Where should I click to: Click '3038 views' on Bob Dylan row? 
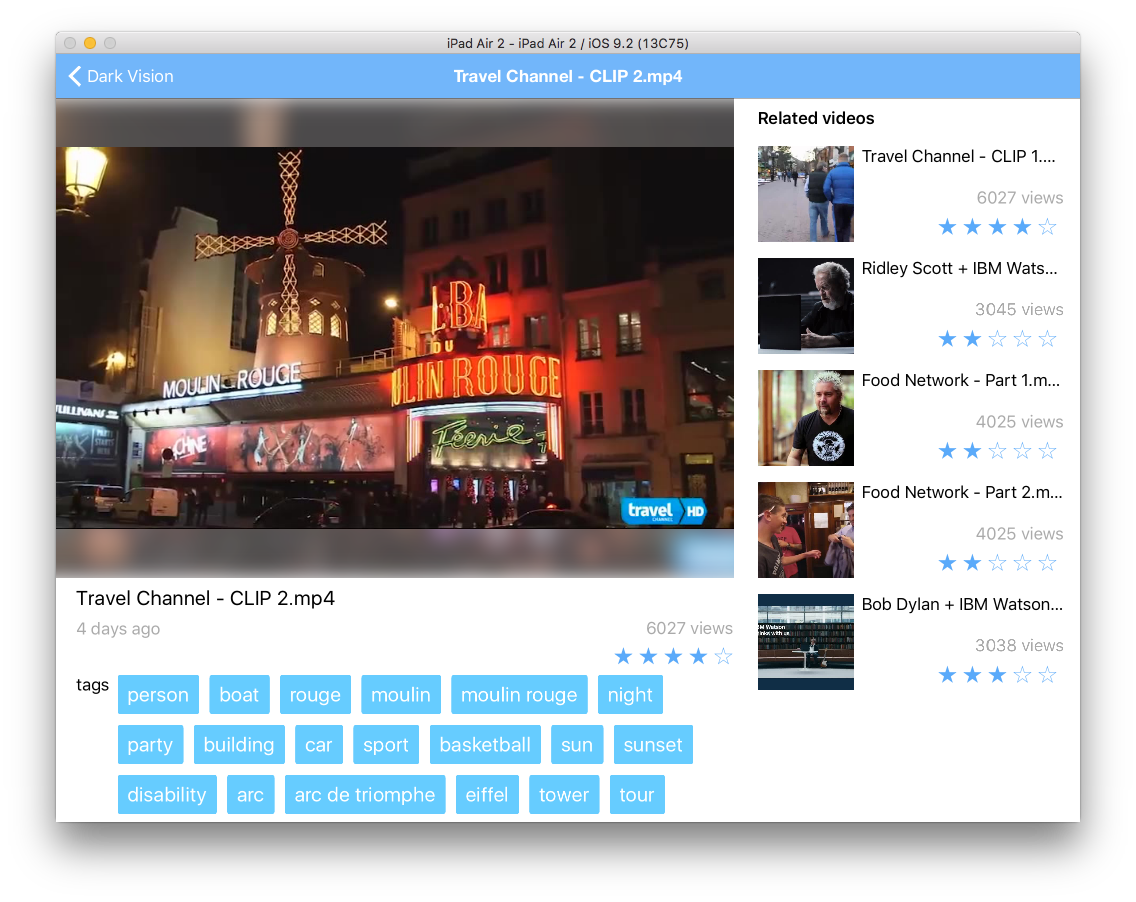click(x=1019, y=646)
